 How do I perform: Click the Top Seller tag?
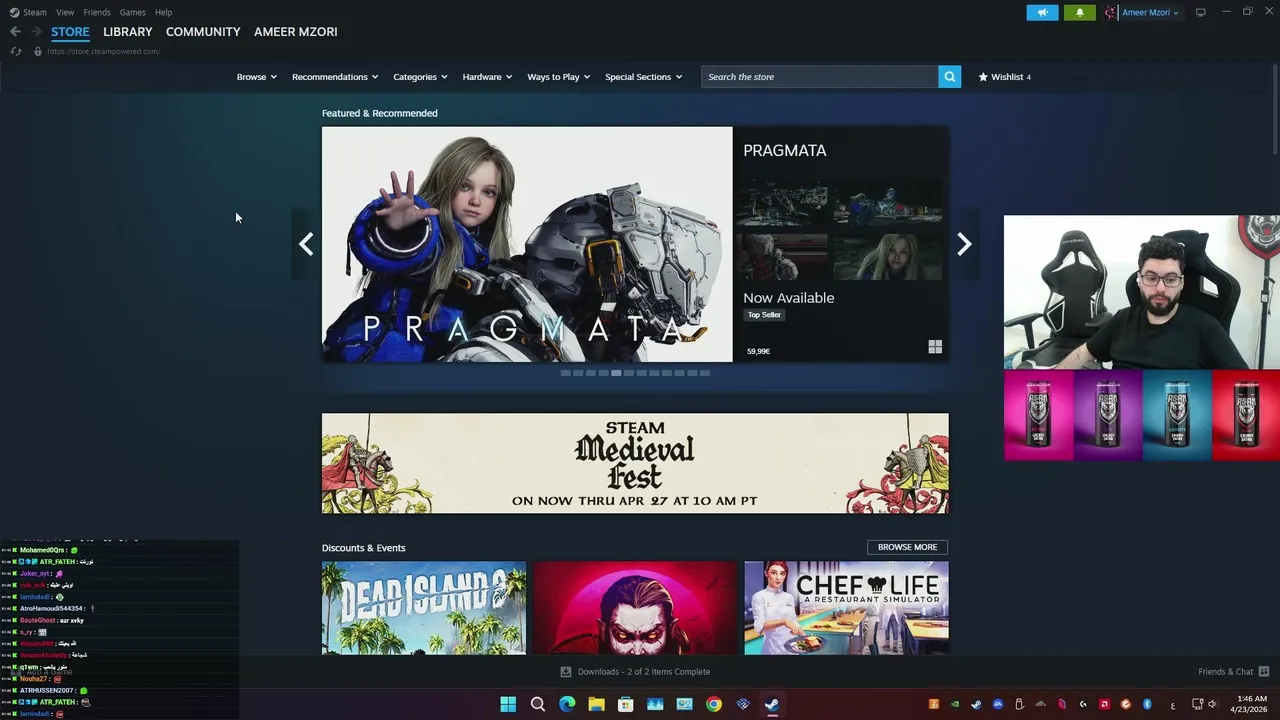point(764,315)
